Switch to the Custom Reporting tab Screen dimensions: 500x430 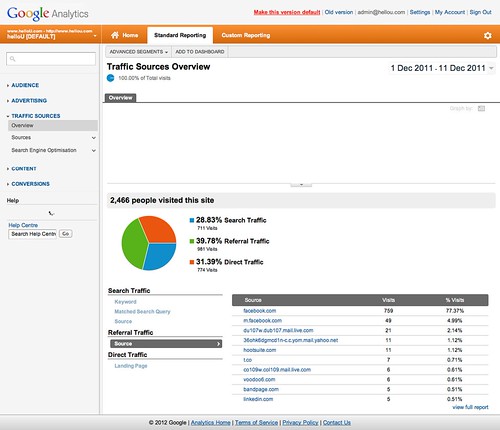click(246, 35)
